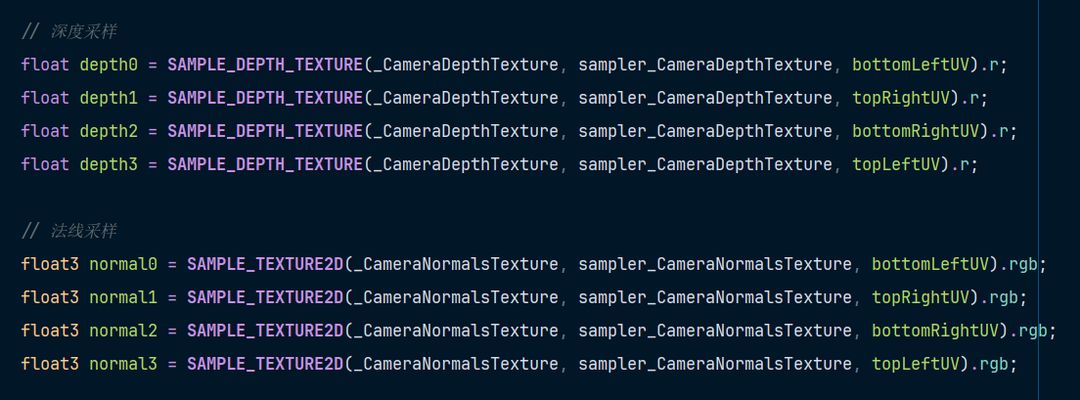Select the depth2 variable name

click(108, 131)
